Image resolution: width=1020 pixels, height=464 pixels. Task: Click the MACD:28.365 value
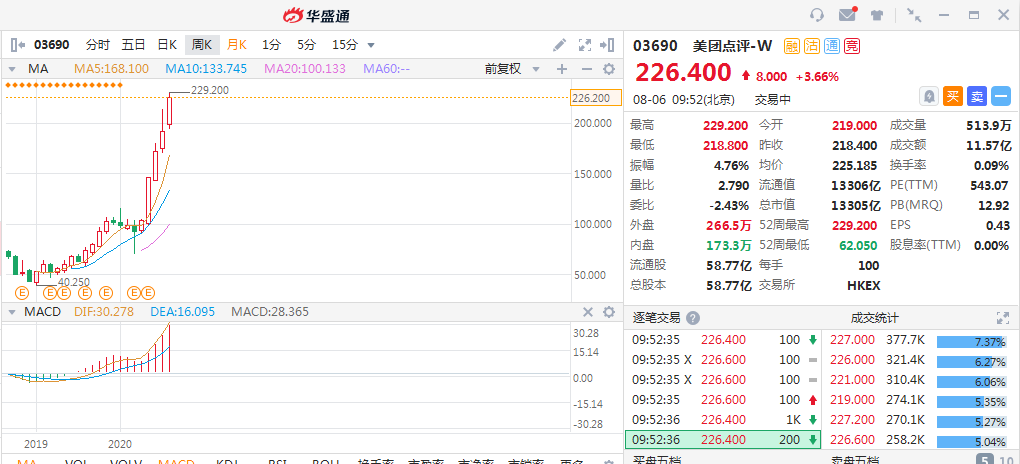(x=270, y=312)
